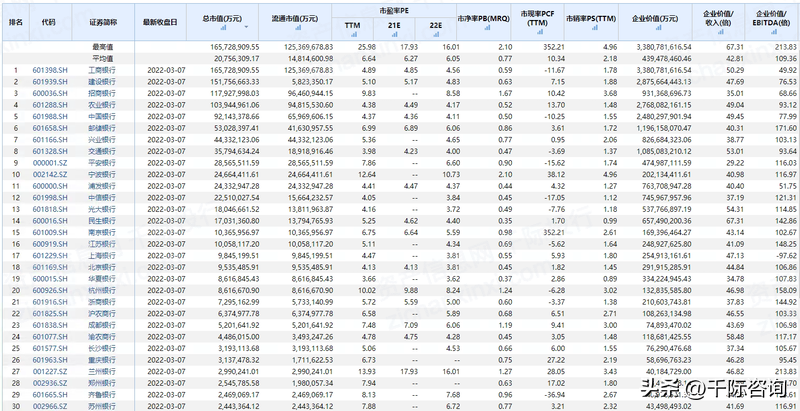This screenshot has width=800, height=411.
Task: Open chart icon under 市现率PCF(TTM) header
Action: tap(539, 31)
